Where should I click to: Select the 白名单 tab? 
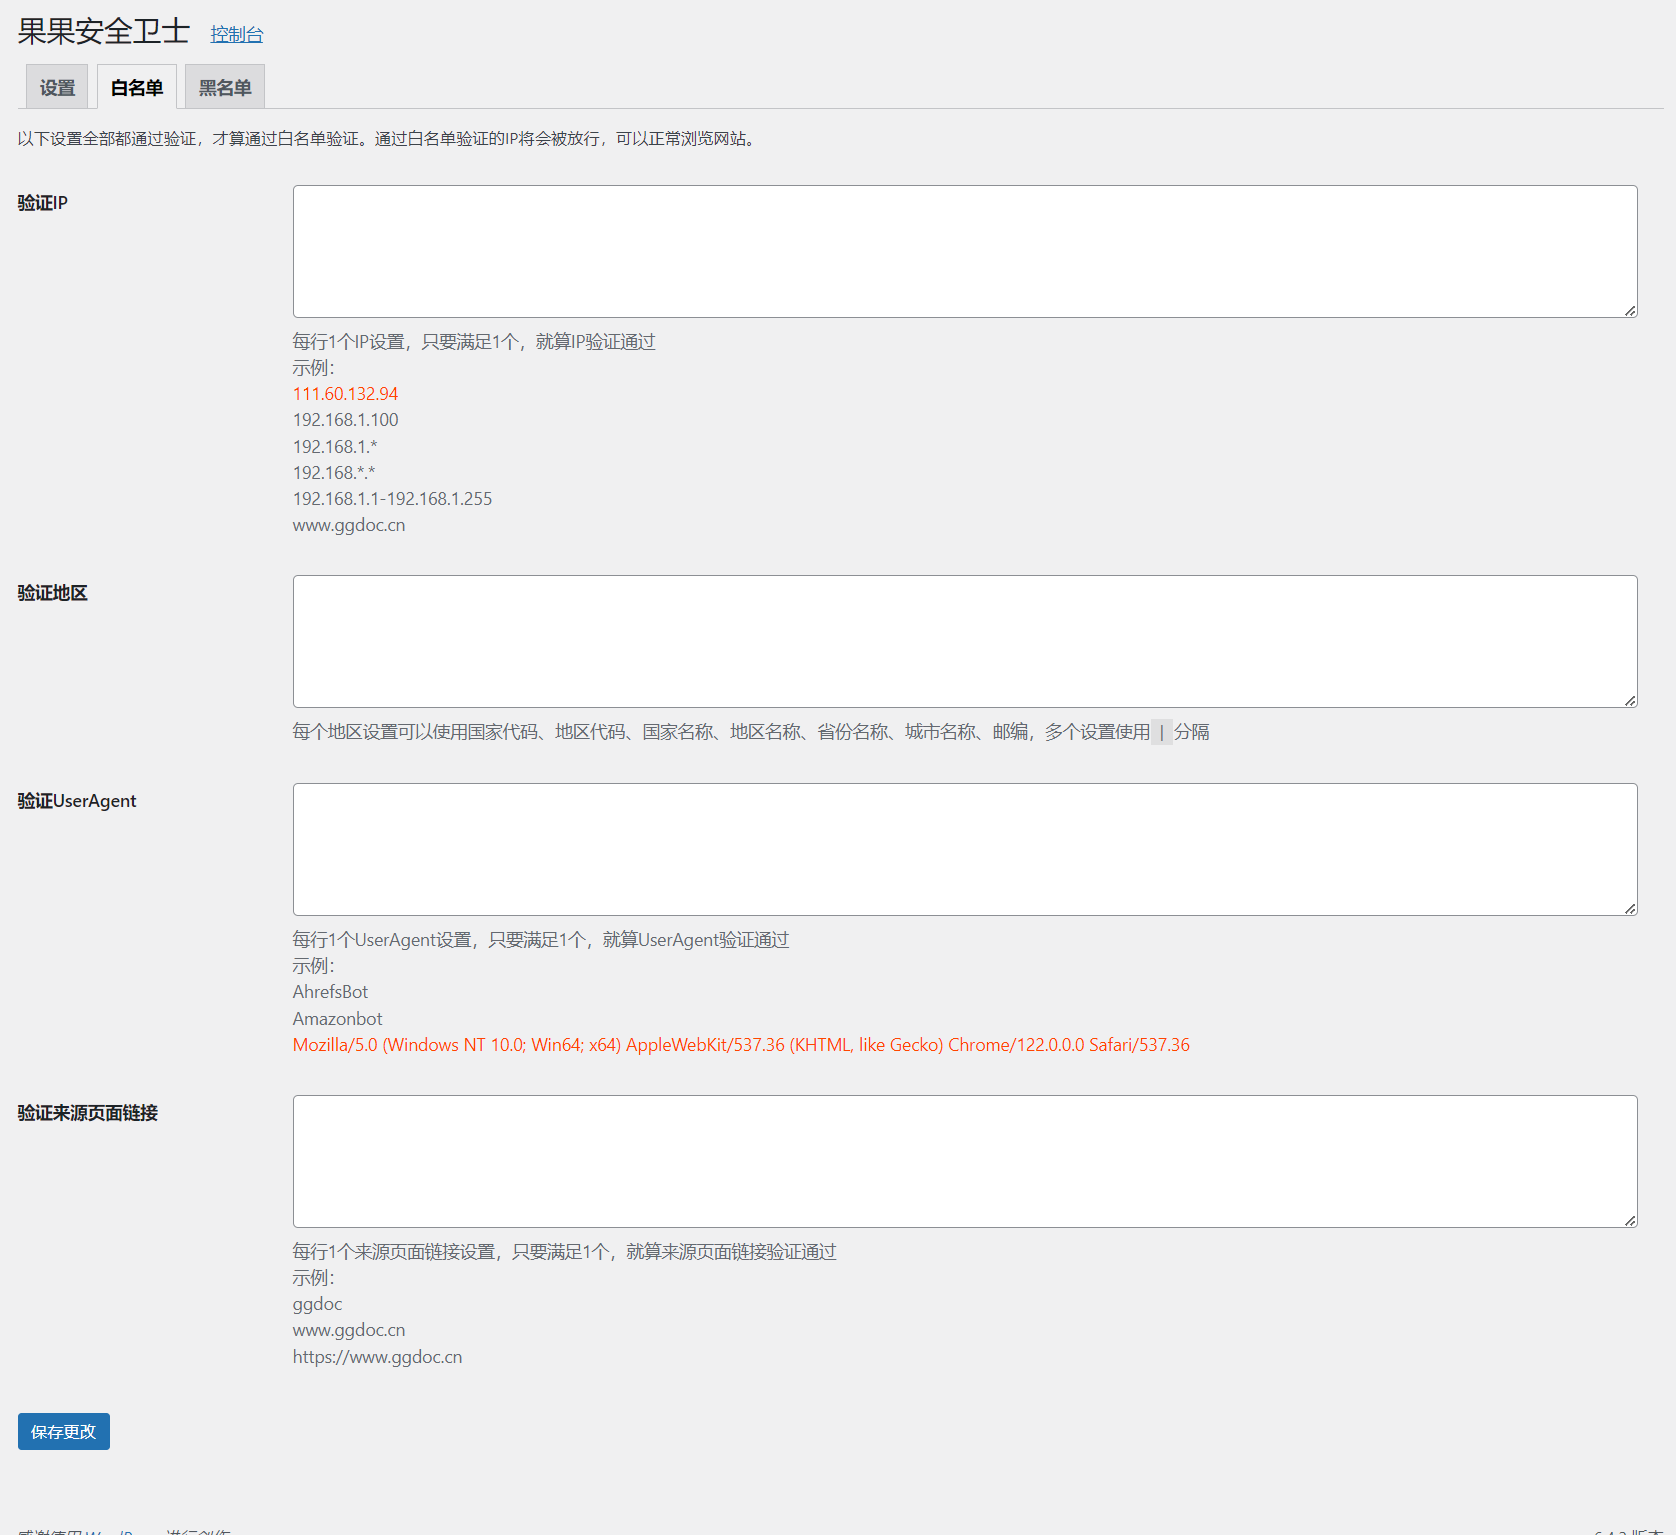pyautogui.click(x=137, y=87)
